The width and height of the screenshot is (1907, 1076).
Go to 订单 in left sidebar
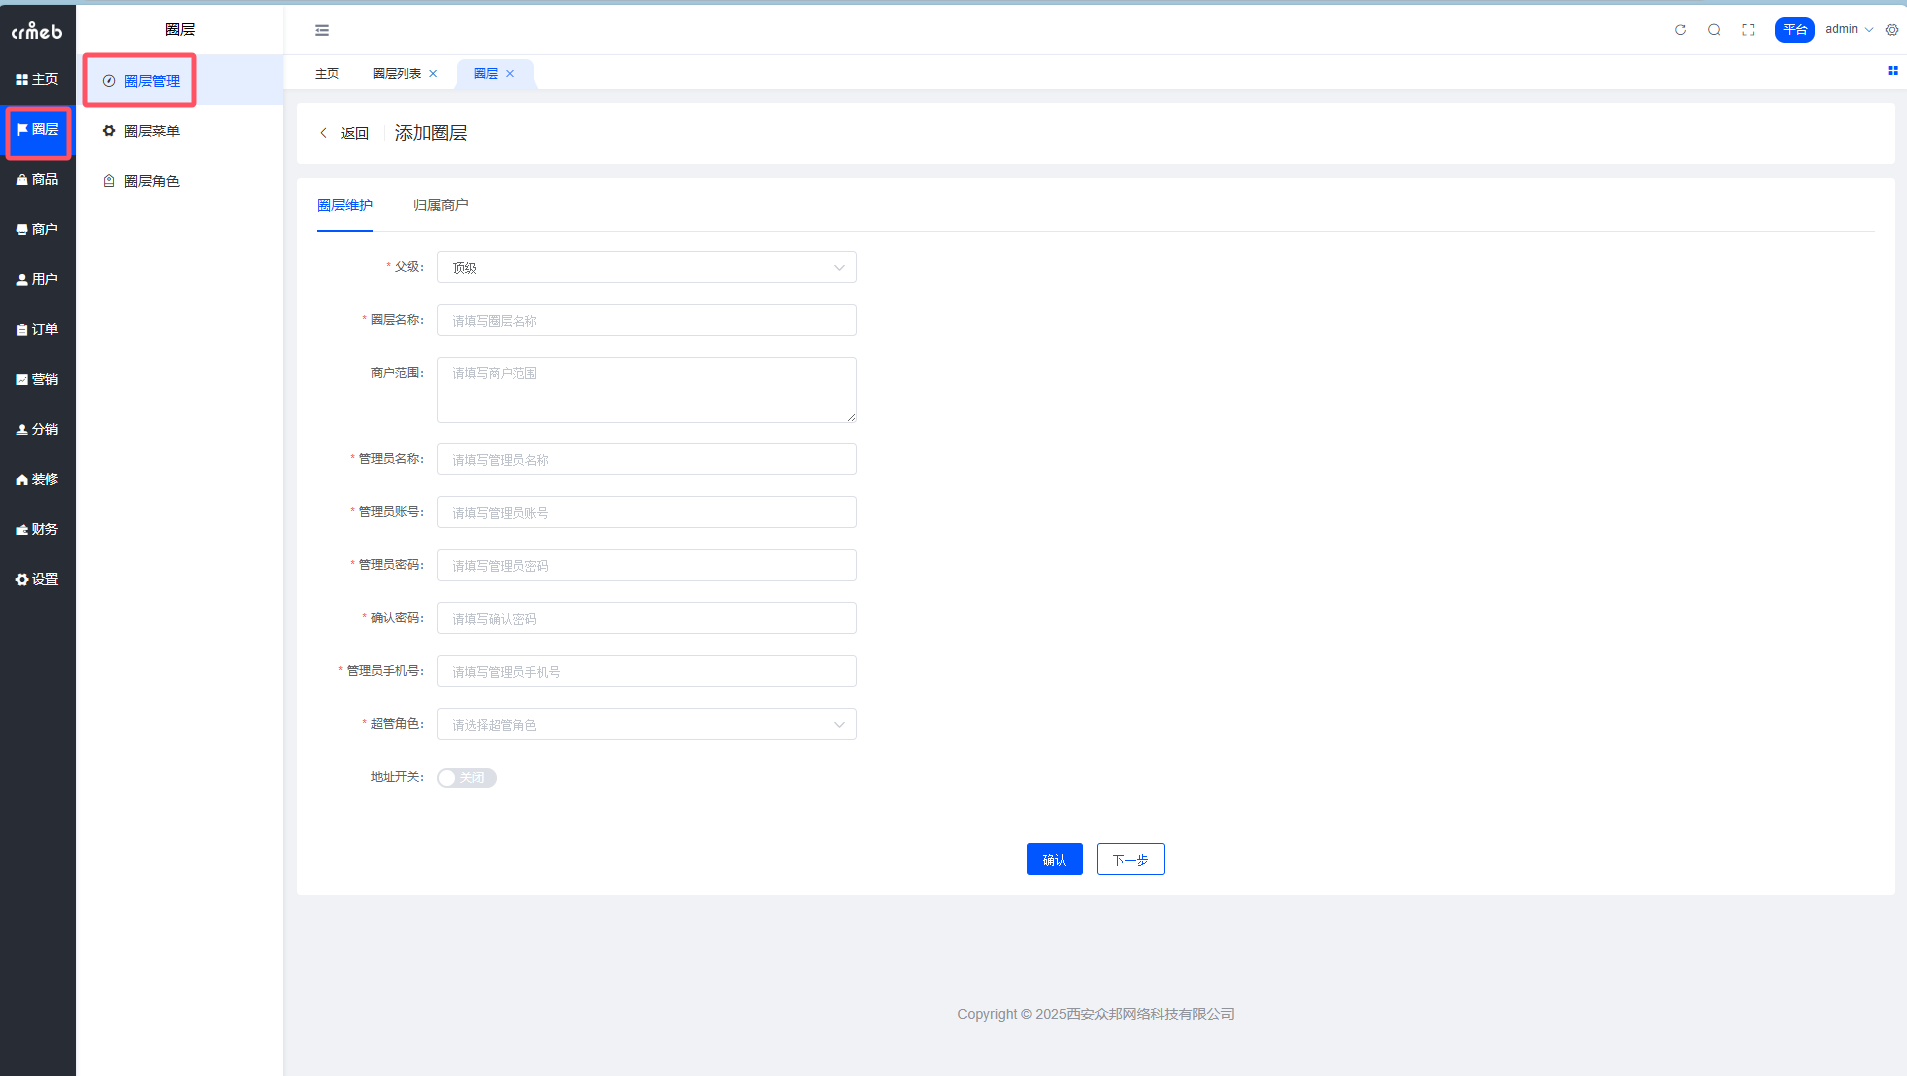[x=38, y=330]
